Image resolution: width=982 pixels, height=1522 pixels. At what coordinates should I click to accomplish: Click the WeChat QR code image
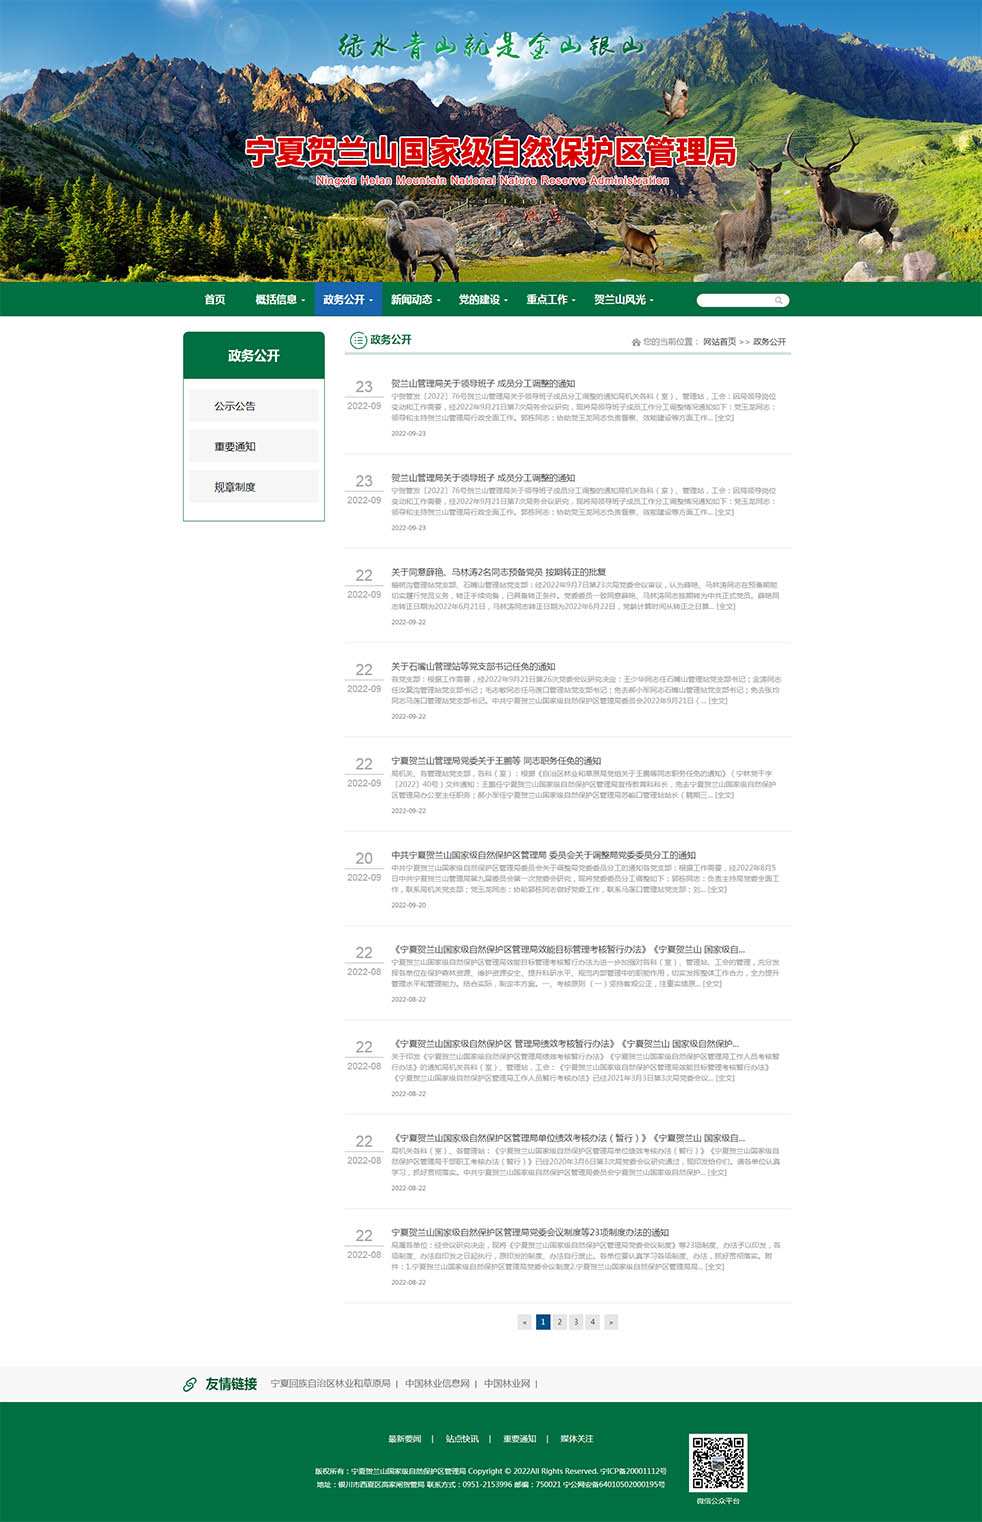click(718, 1463)
